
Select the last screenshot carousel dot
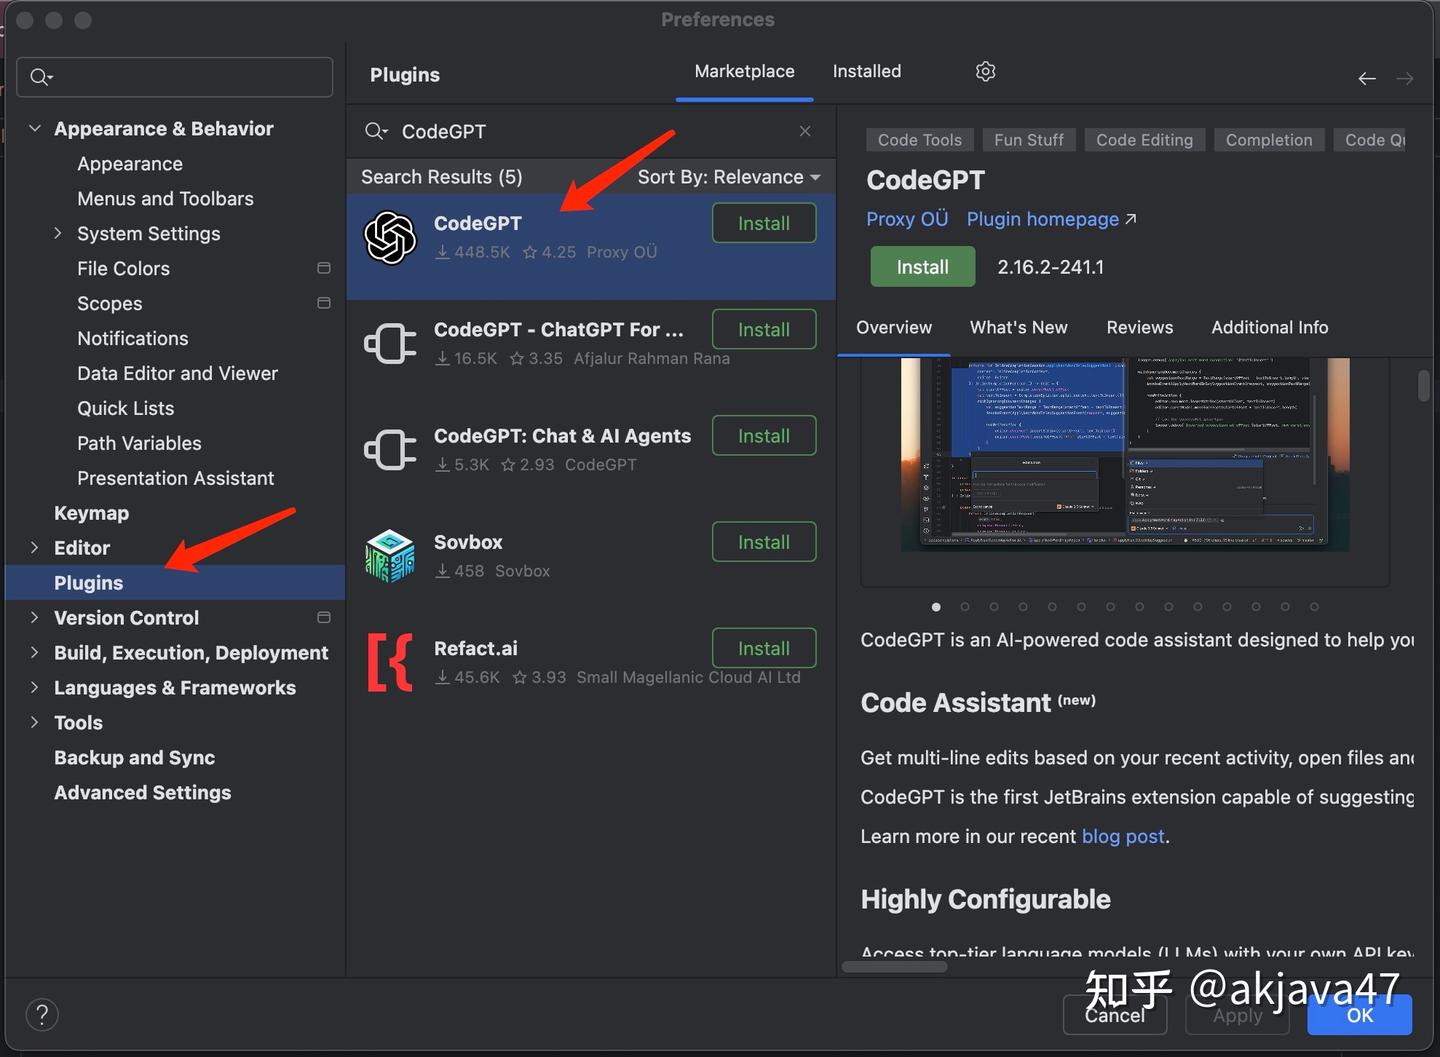(x=1314, y=606)
